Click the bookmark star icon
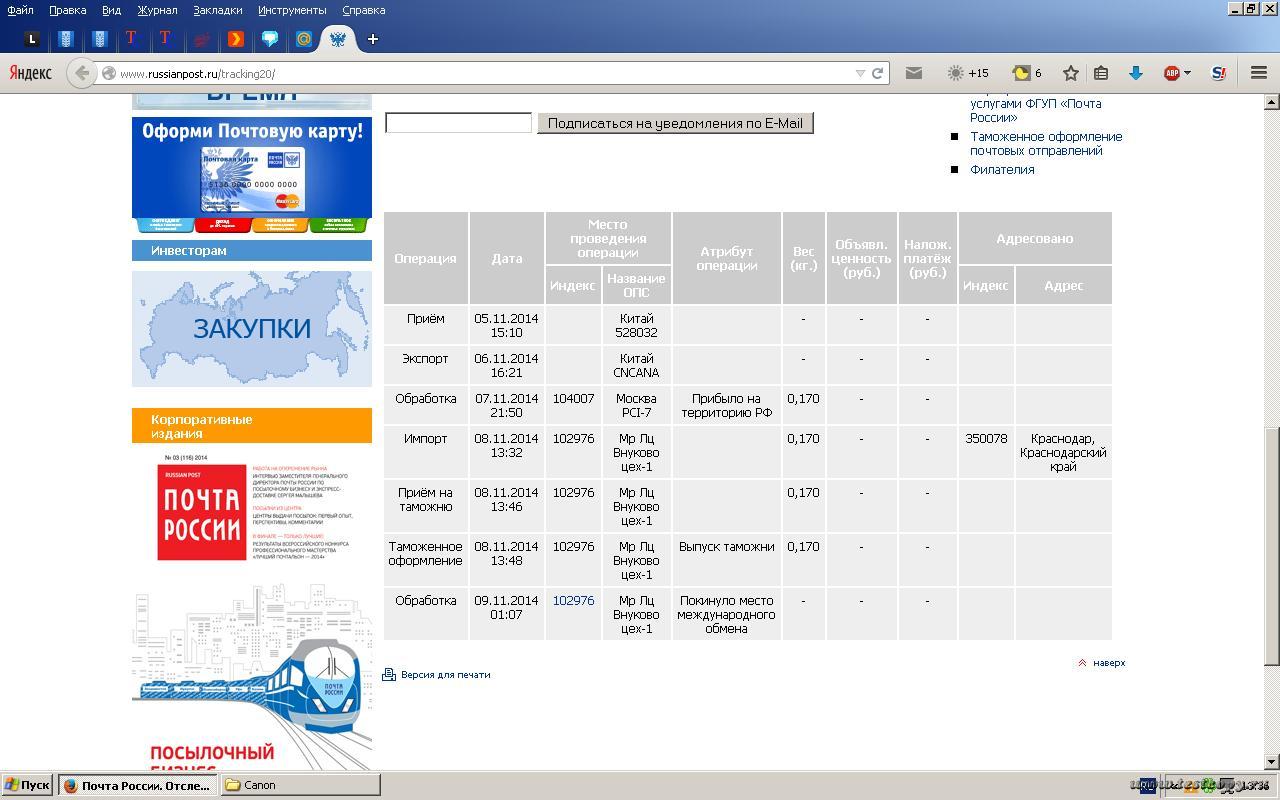The height and width of the screenshot is (800, 1280). pos(1071,73)
